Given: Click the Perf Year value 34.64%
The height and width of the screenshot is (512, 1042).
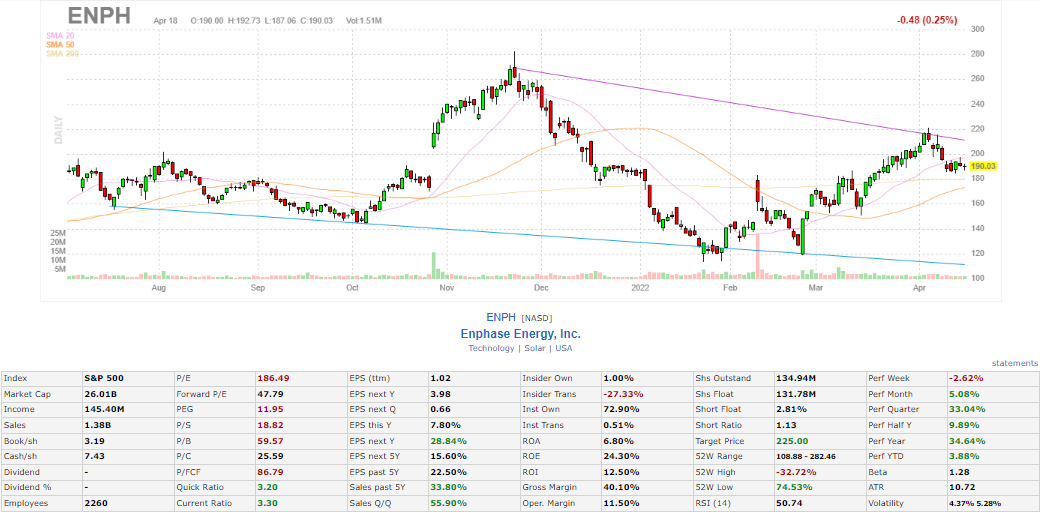Looking at the screenshot, I should point(967,441).
